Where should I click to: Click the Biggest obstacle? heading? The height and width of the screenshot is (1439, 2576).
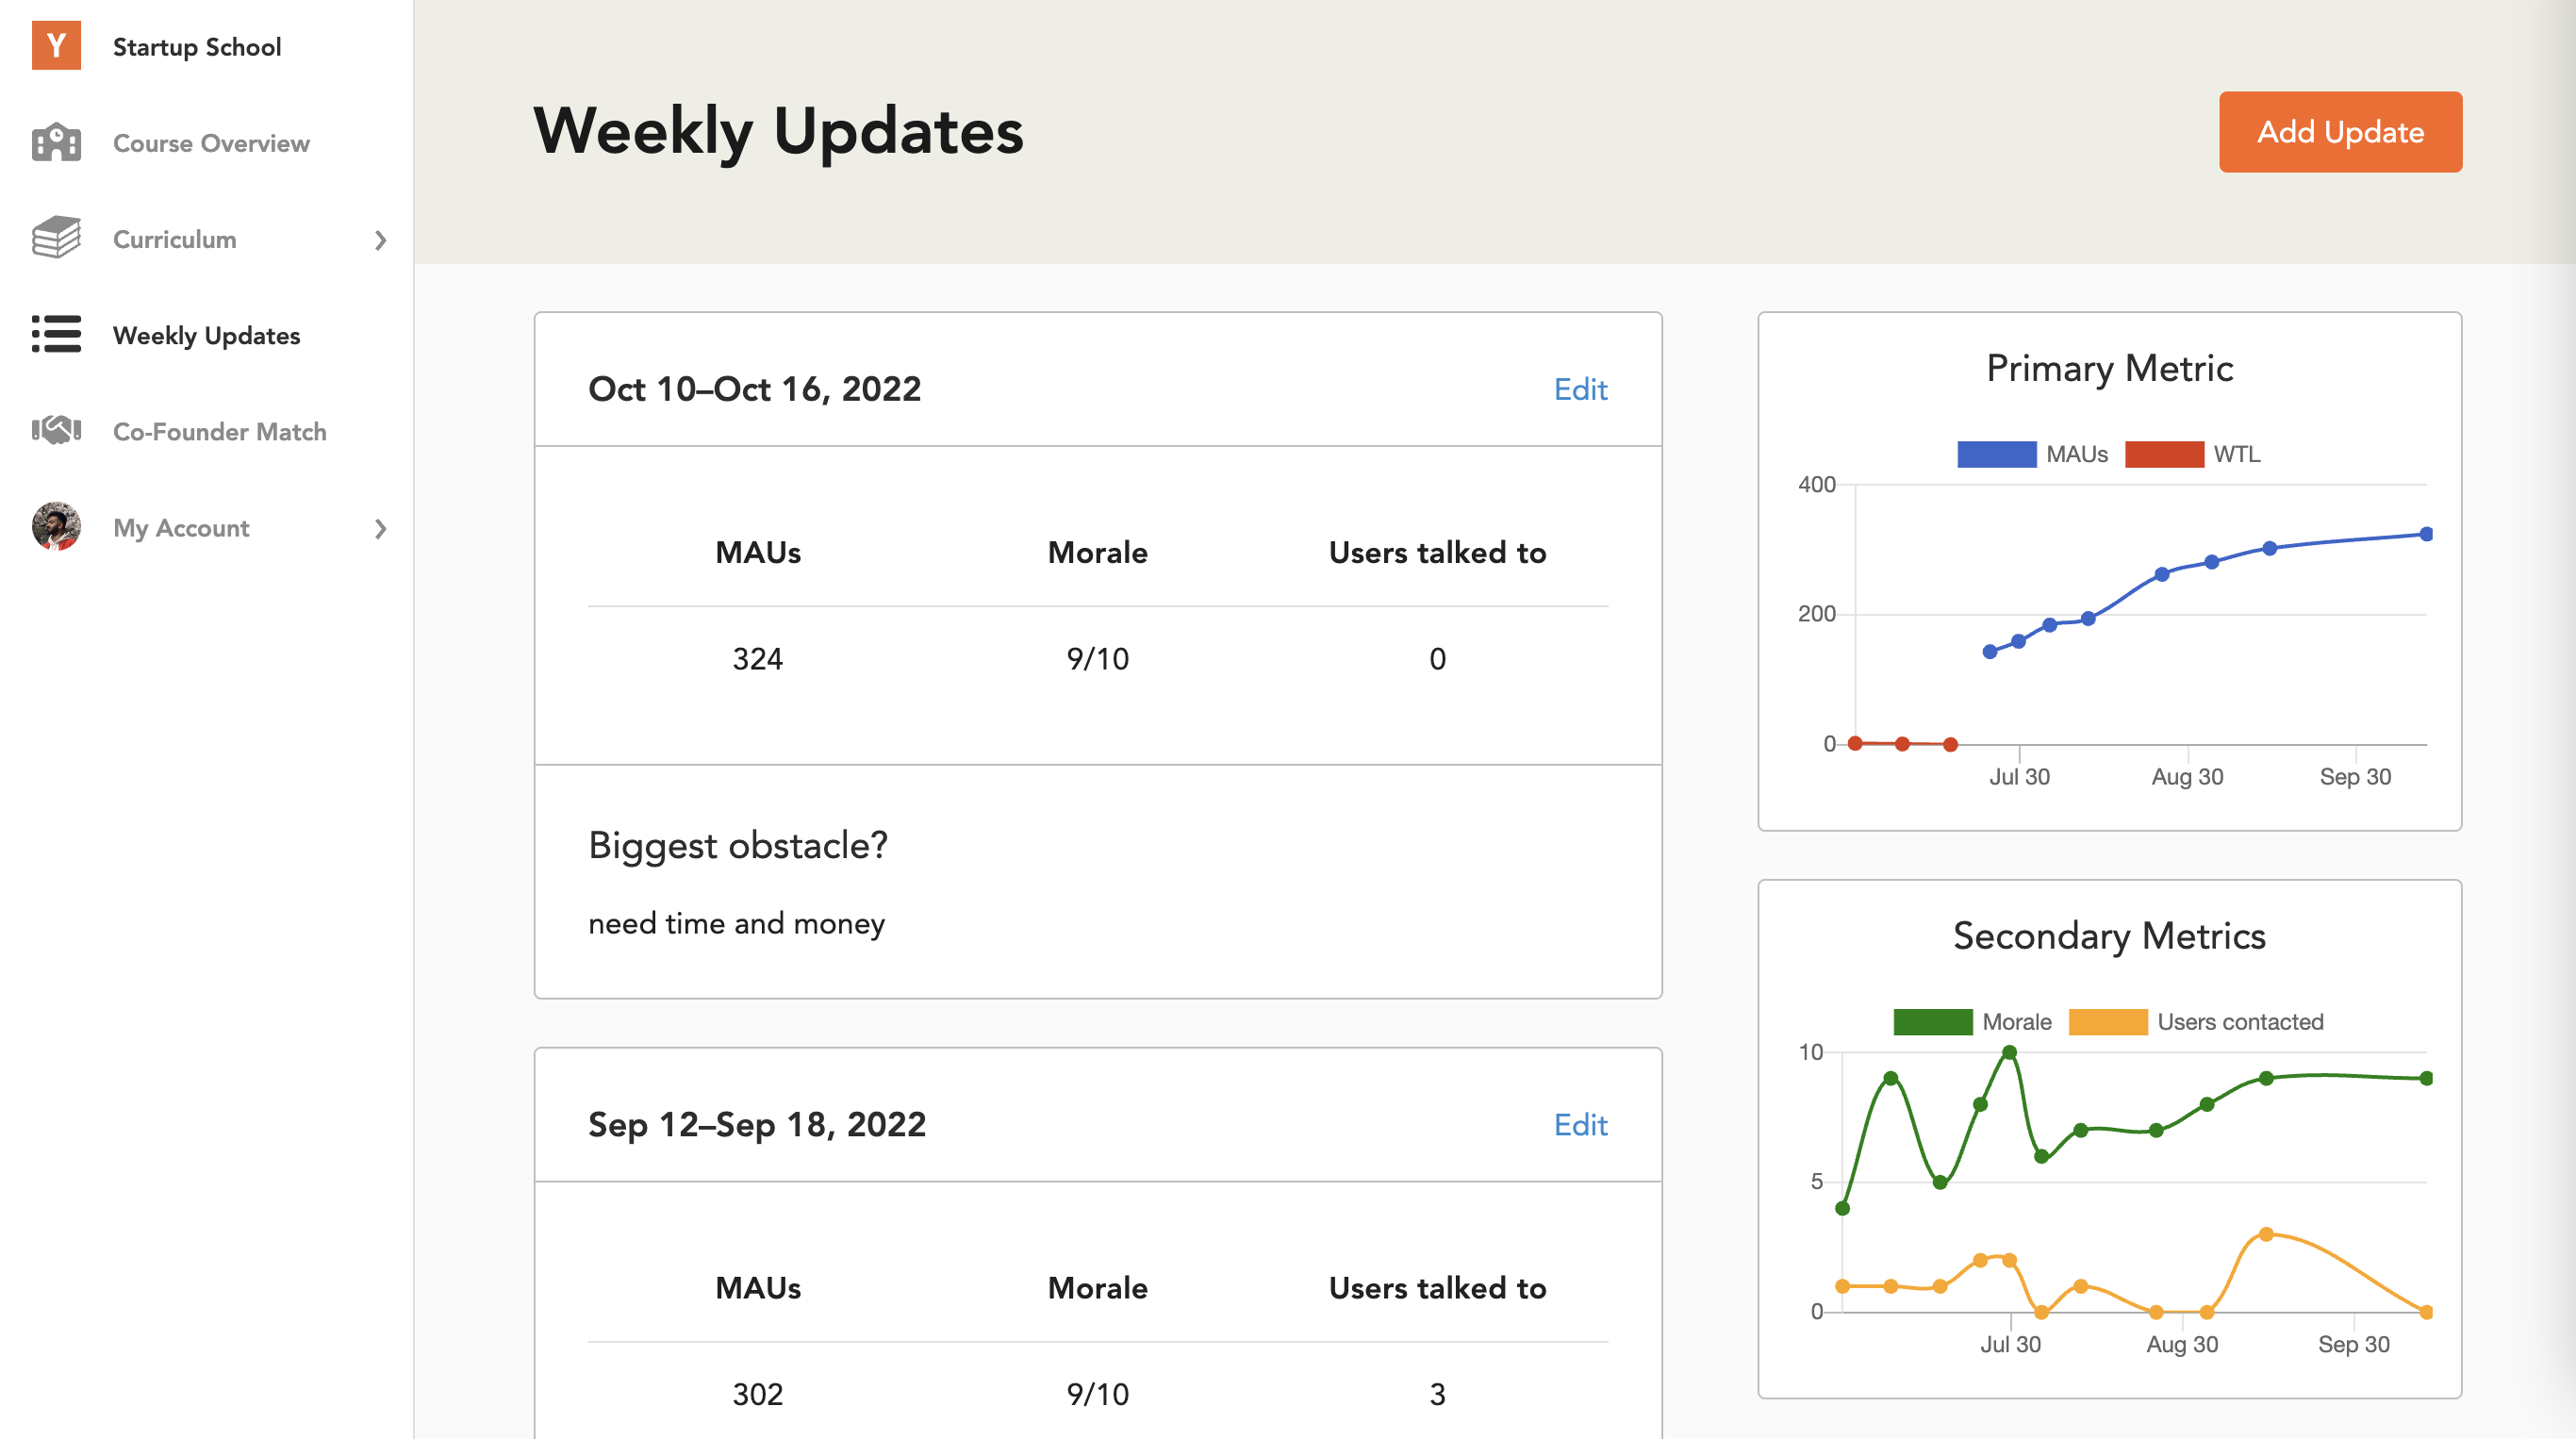[737, 845]
